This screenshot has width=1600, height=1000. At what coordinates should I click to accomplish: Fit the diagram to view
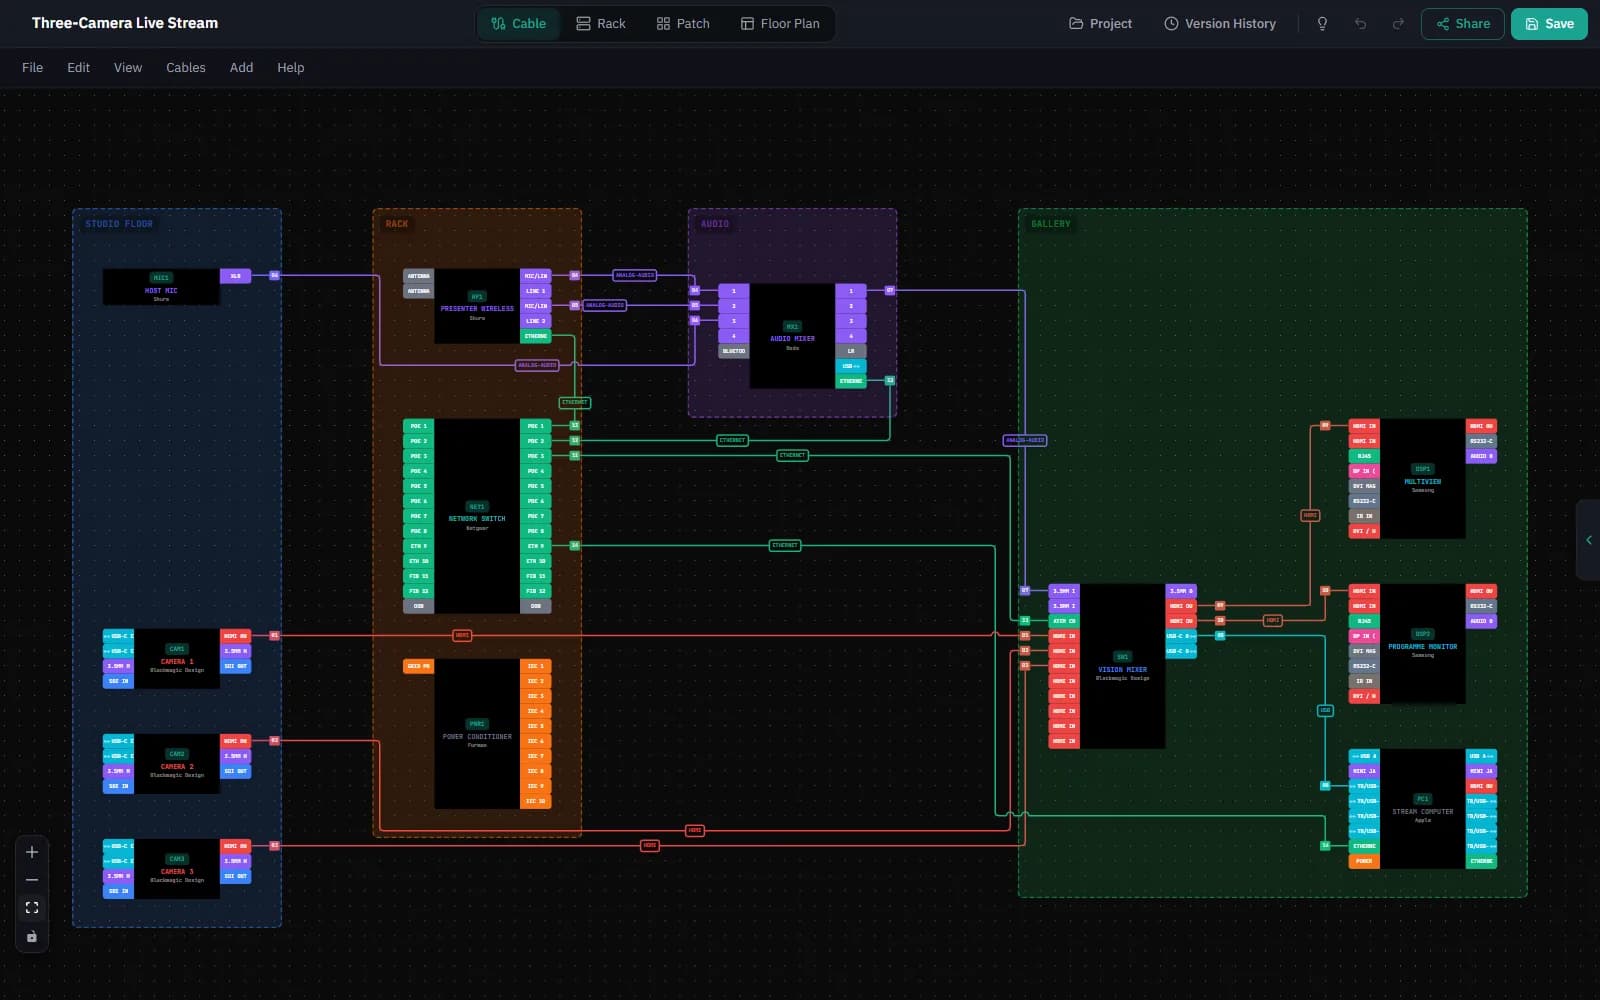(x=32, y=908)
